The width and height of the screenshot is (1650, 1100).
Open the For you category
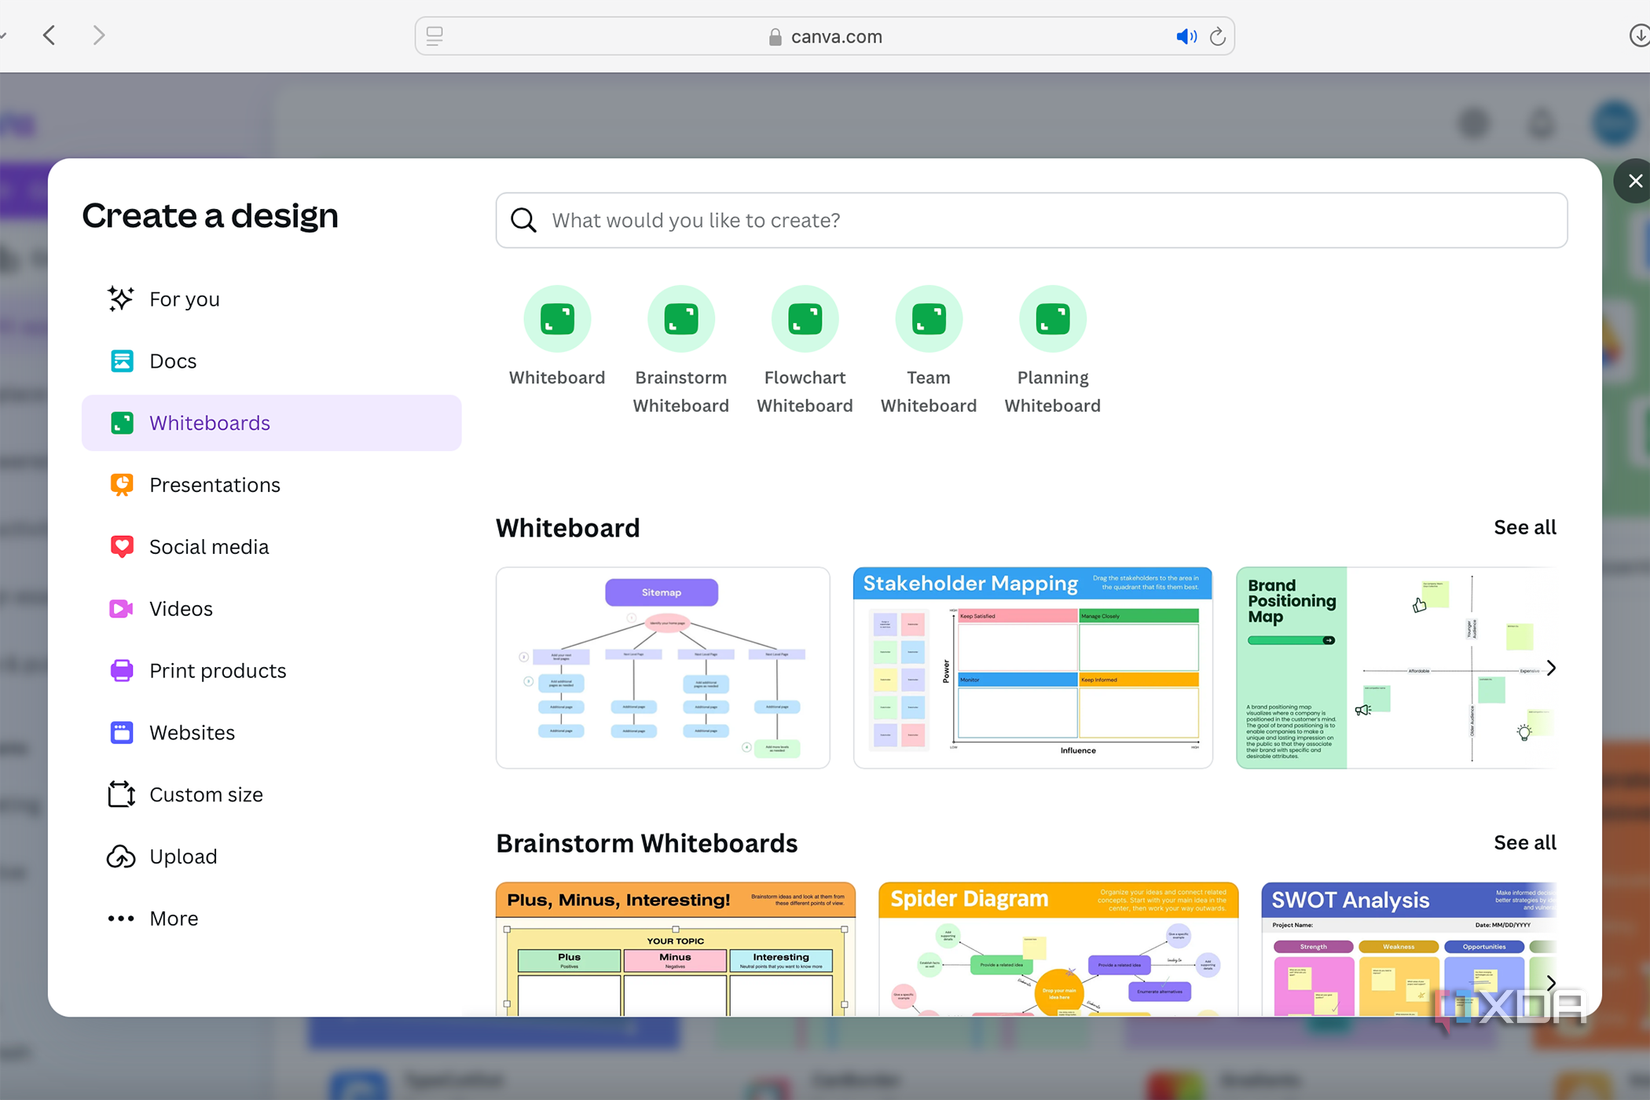pyautogui.click(x=271, y=299)
